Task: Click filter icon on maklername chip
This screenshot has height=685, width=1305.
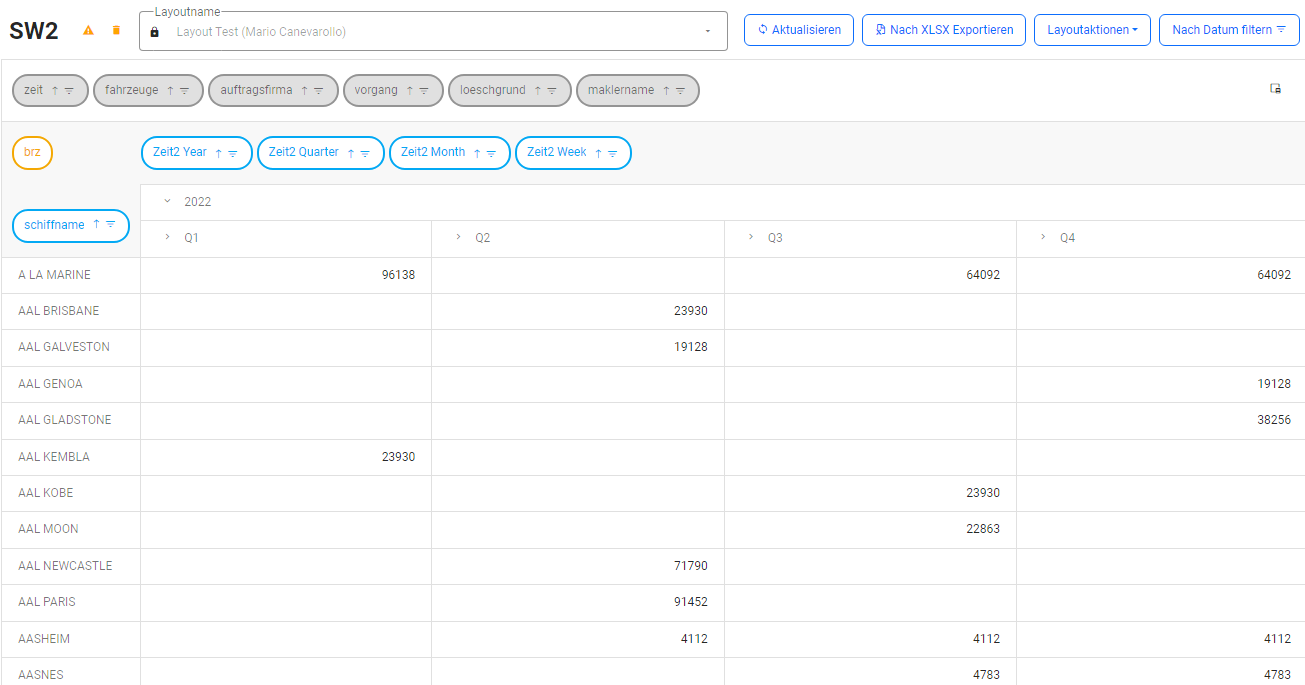Action: click(681, 91)
